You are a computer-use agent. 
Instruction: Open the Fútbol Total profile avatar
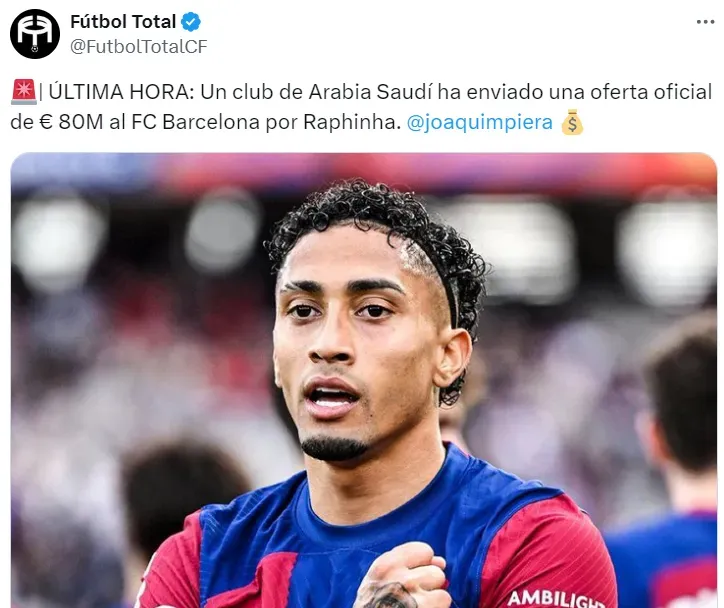35,34
